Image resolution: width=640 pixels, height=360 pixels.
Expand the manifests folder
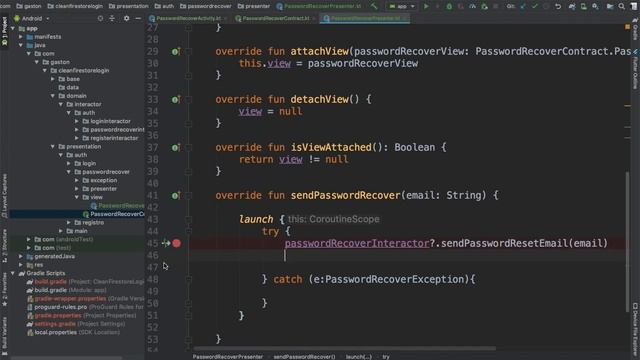(21, 37)
